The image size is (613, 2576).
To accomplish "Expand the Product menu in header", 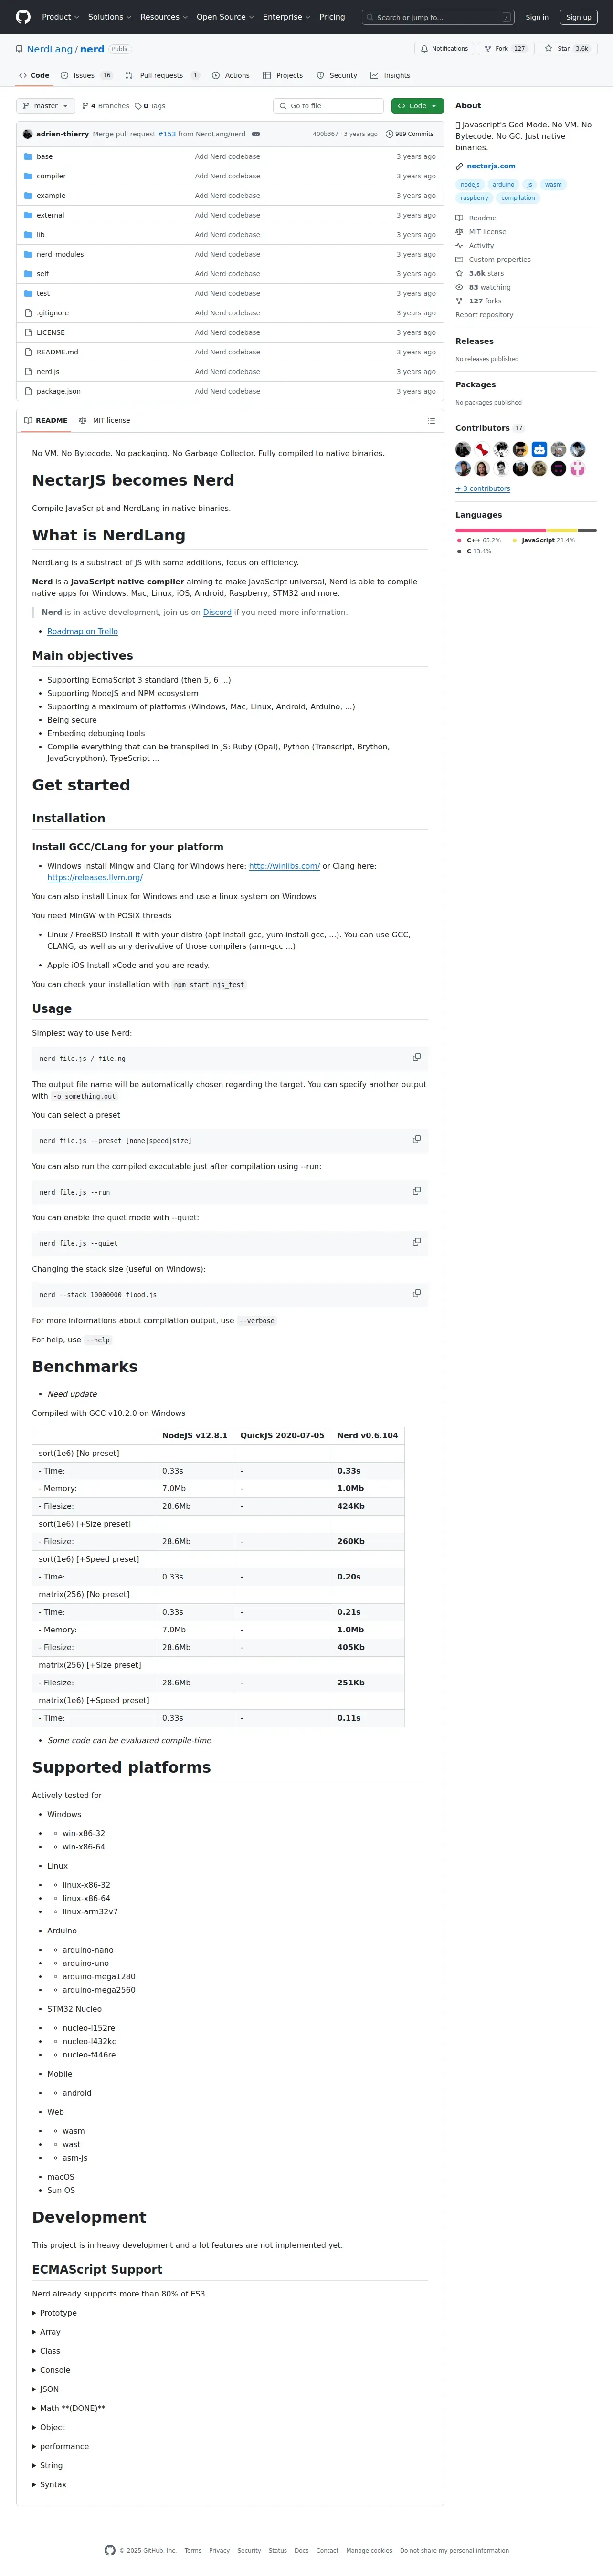I will pos(60,17).
